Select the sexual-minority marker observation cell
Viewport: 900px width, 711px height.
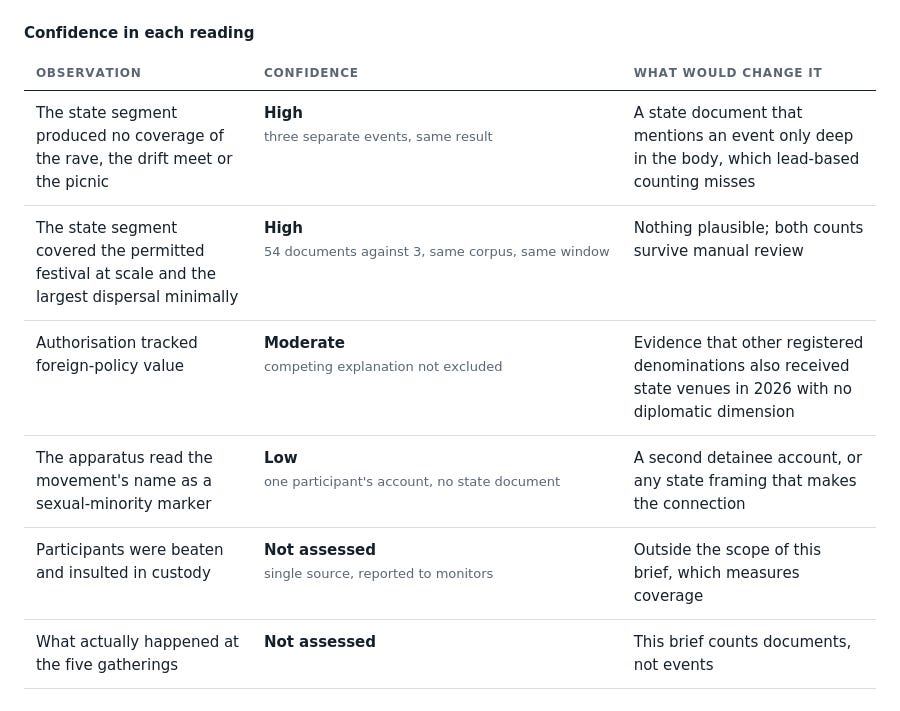point(124,480)
